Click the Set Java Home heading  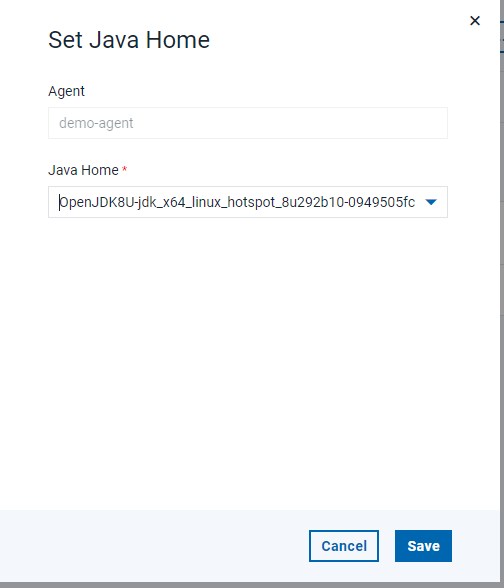coord(129,40)
